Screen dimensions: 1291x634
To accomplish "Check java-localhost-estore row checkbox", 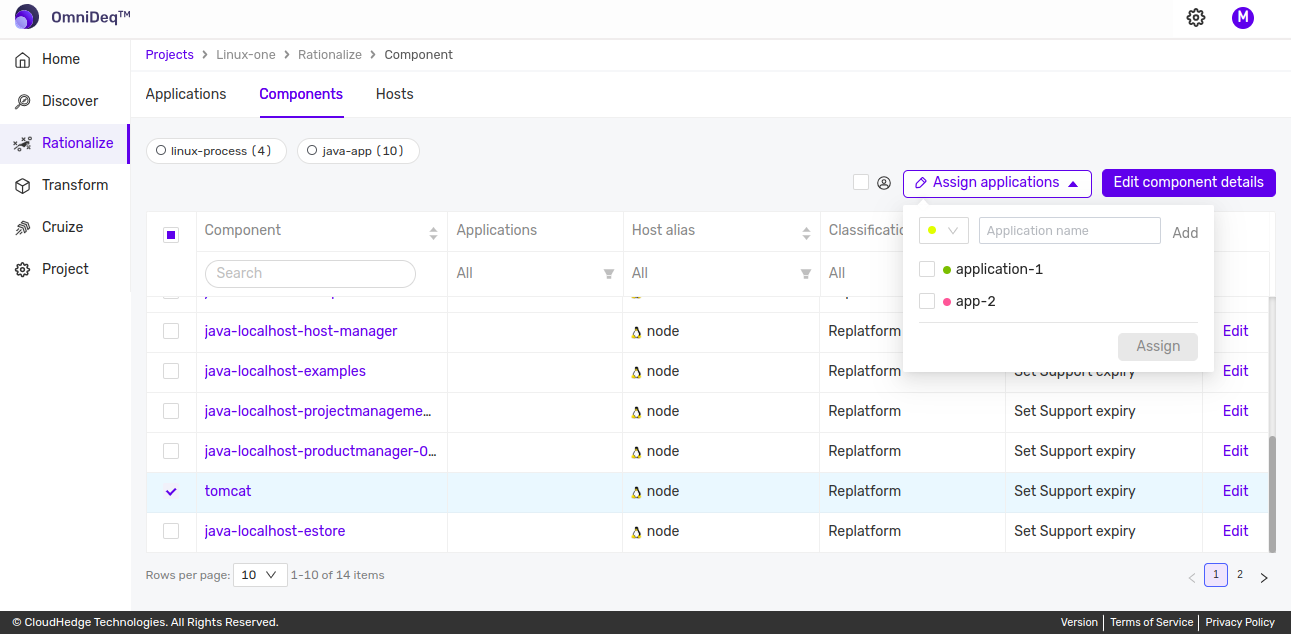I will pos(171,531).
